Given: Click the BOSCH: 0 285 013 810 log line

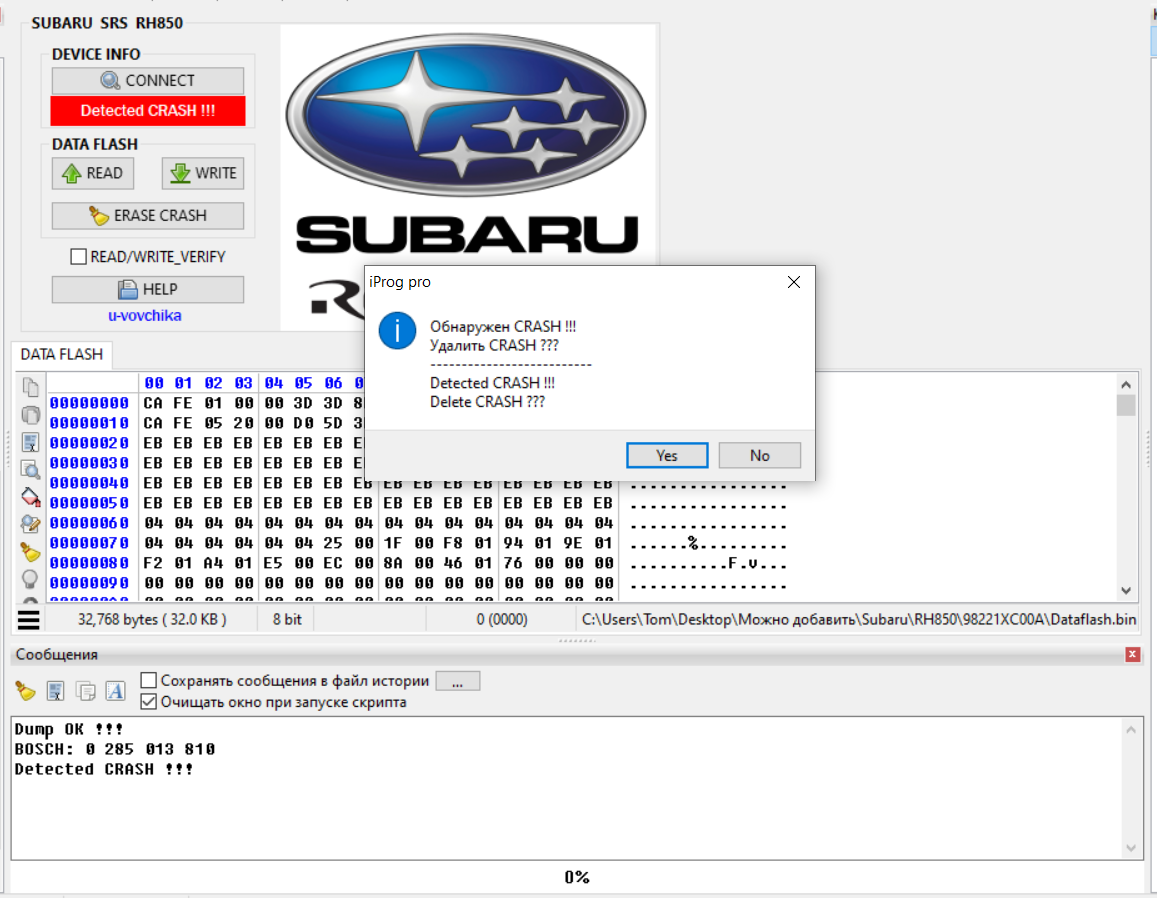Looking at the screenshot, I should 114,749.
